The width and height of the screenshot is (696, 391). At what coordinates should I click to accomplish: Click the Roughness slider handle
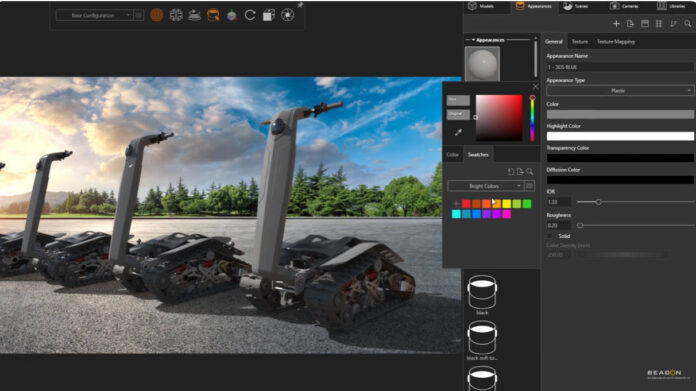(x=580, y=225)
